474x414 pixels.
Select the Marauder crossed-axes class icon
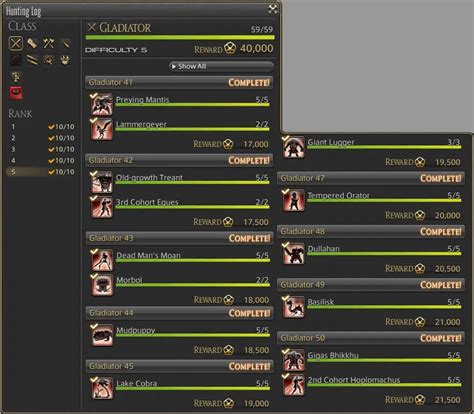[49, 43]
